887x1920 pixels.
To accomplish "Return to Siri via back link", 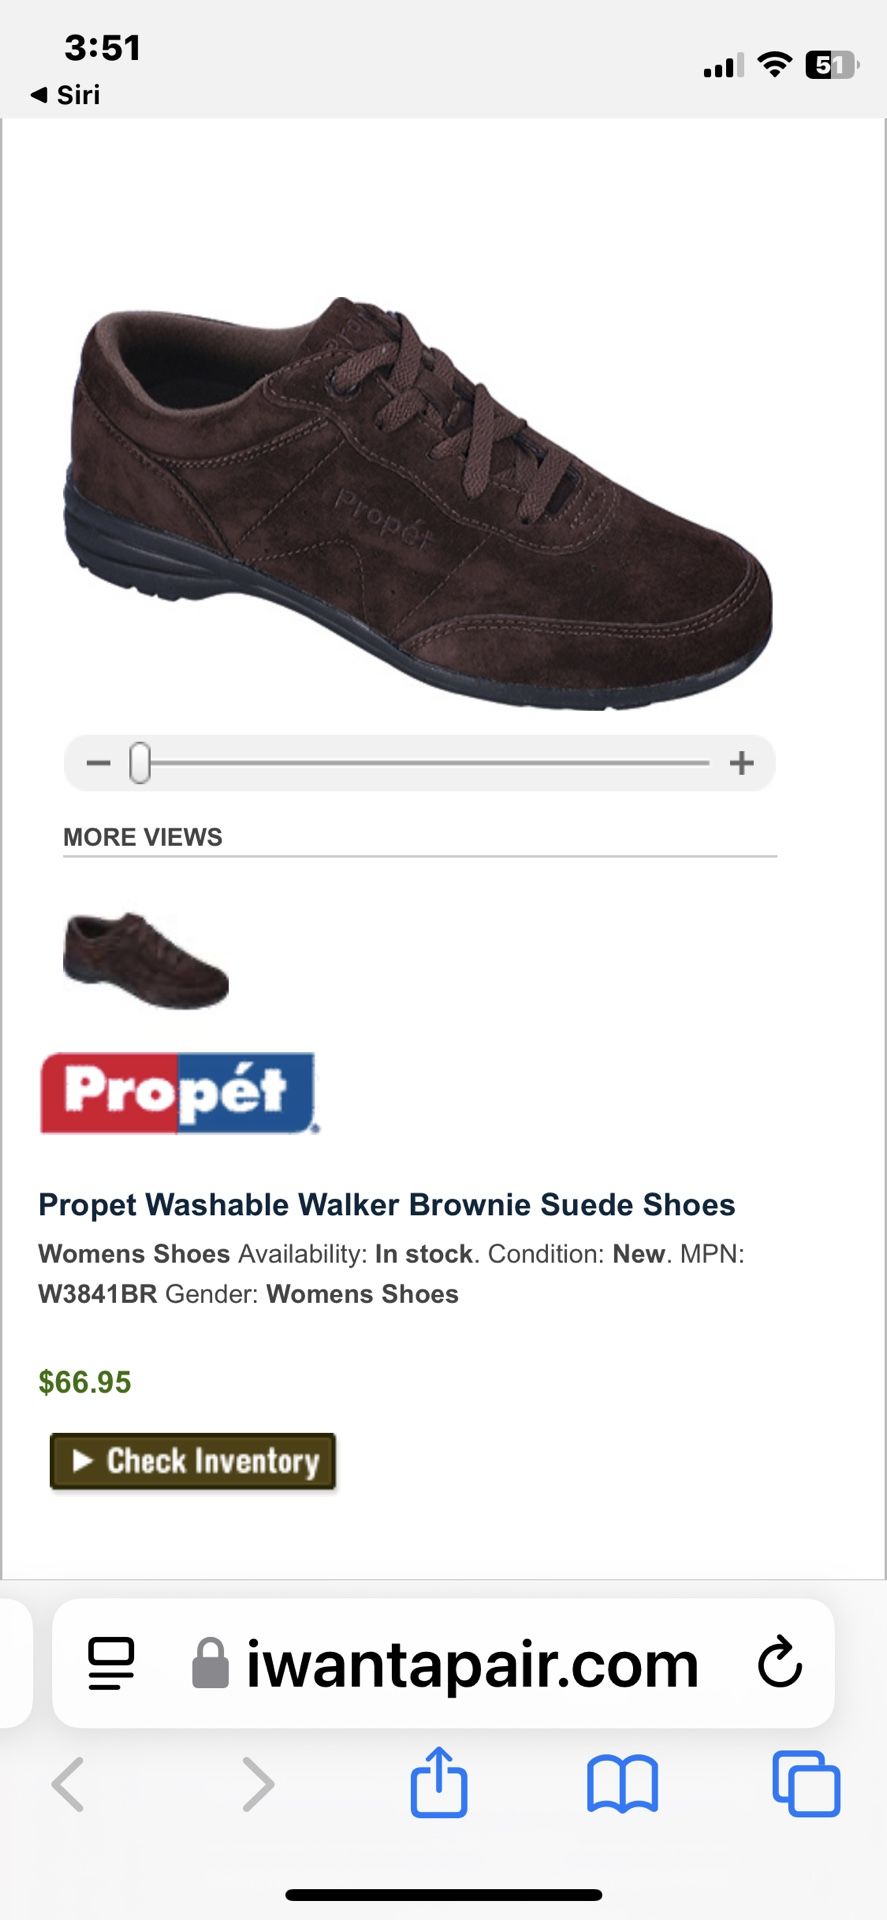I will coord(66,95).
